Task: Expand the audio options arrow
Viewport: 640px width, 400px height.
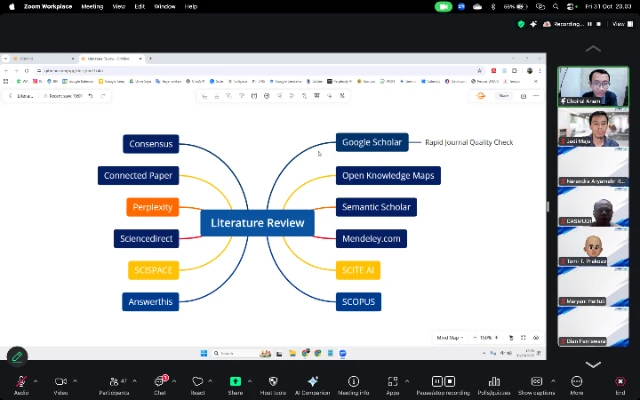Action: 35,381
